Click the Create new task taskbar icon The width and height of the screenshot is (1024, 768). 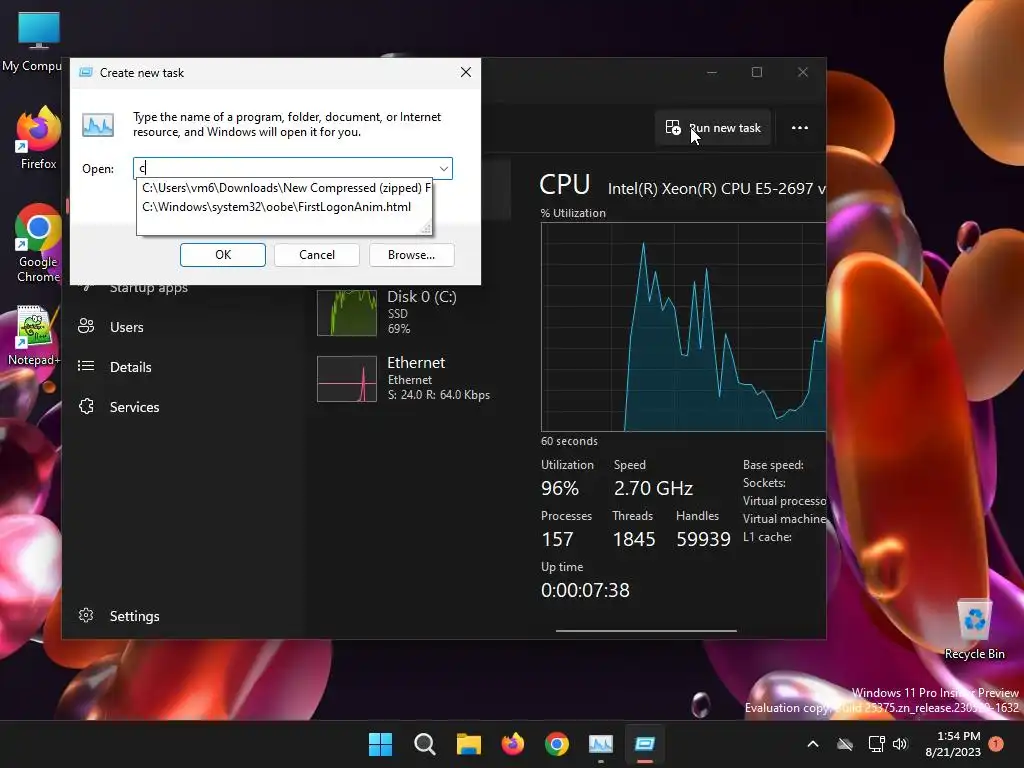[645, 744]
